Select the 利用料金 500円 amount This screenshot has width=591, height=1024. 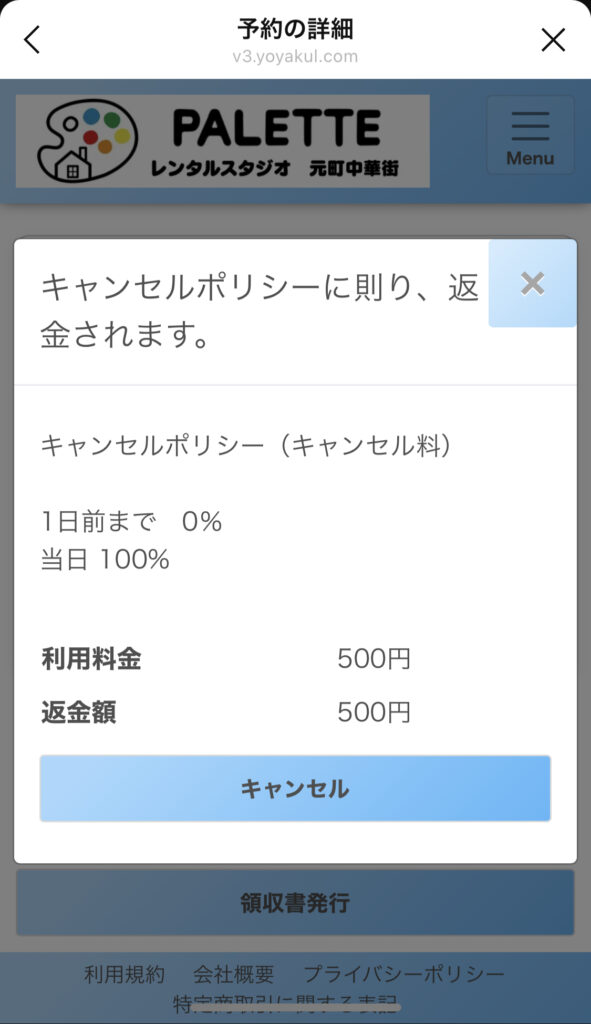point(374,658)
